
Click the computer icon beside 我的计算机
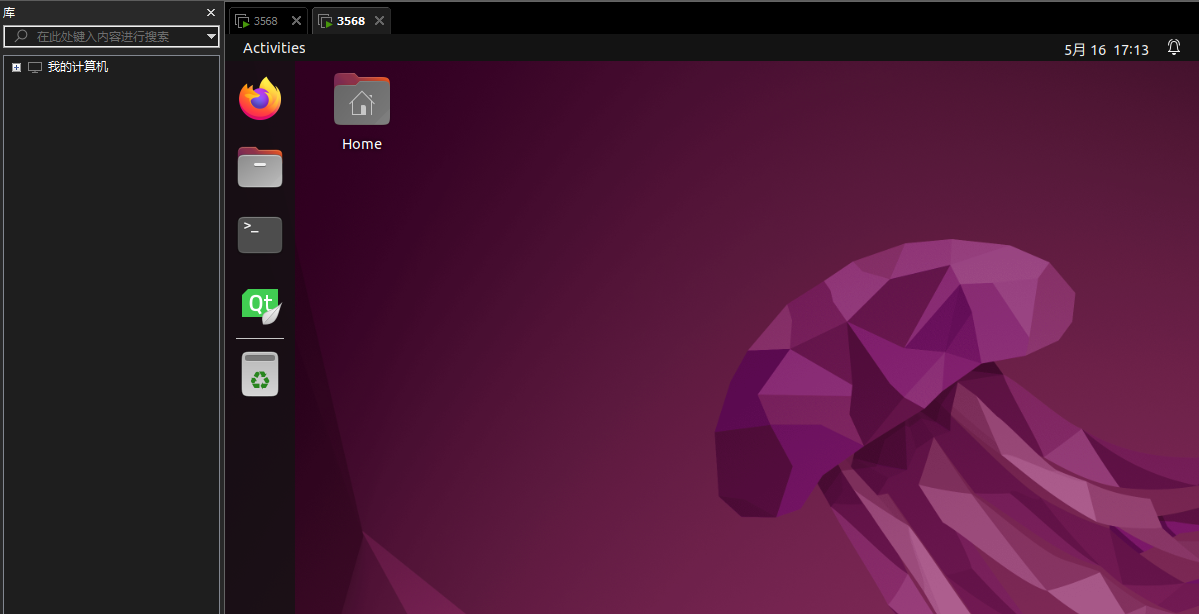pos(34,67)
